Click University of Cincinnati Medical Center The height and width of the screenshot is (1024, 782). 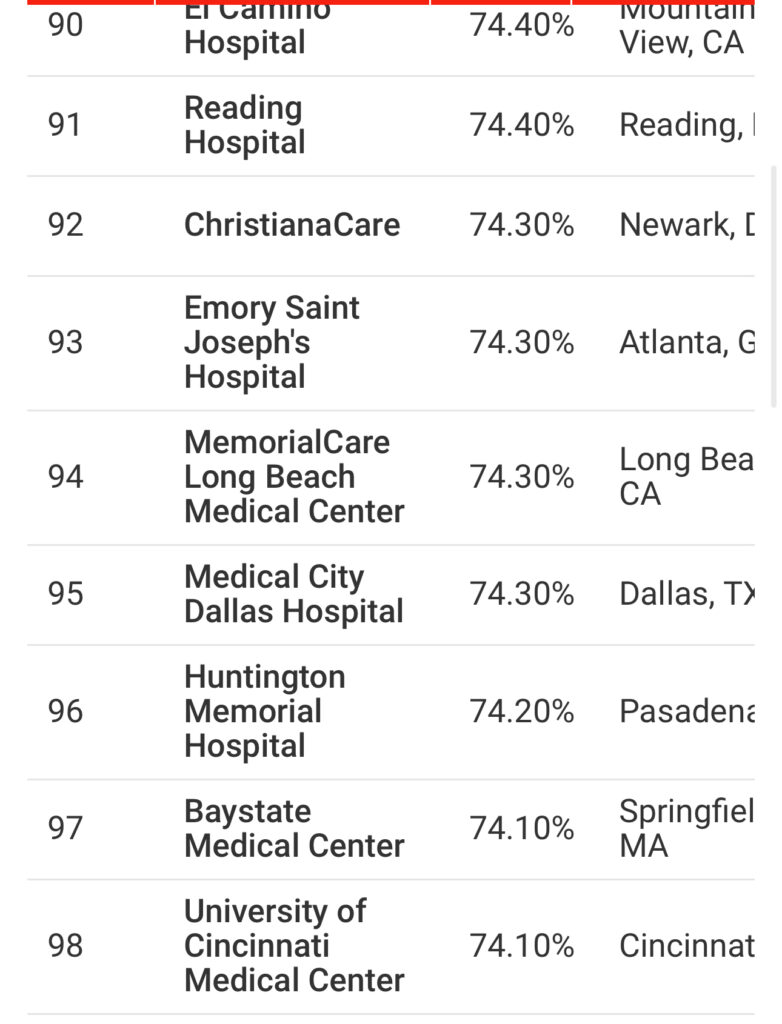(x=294, y=945)
